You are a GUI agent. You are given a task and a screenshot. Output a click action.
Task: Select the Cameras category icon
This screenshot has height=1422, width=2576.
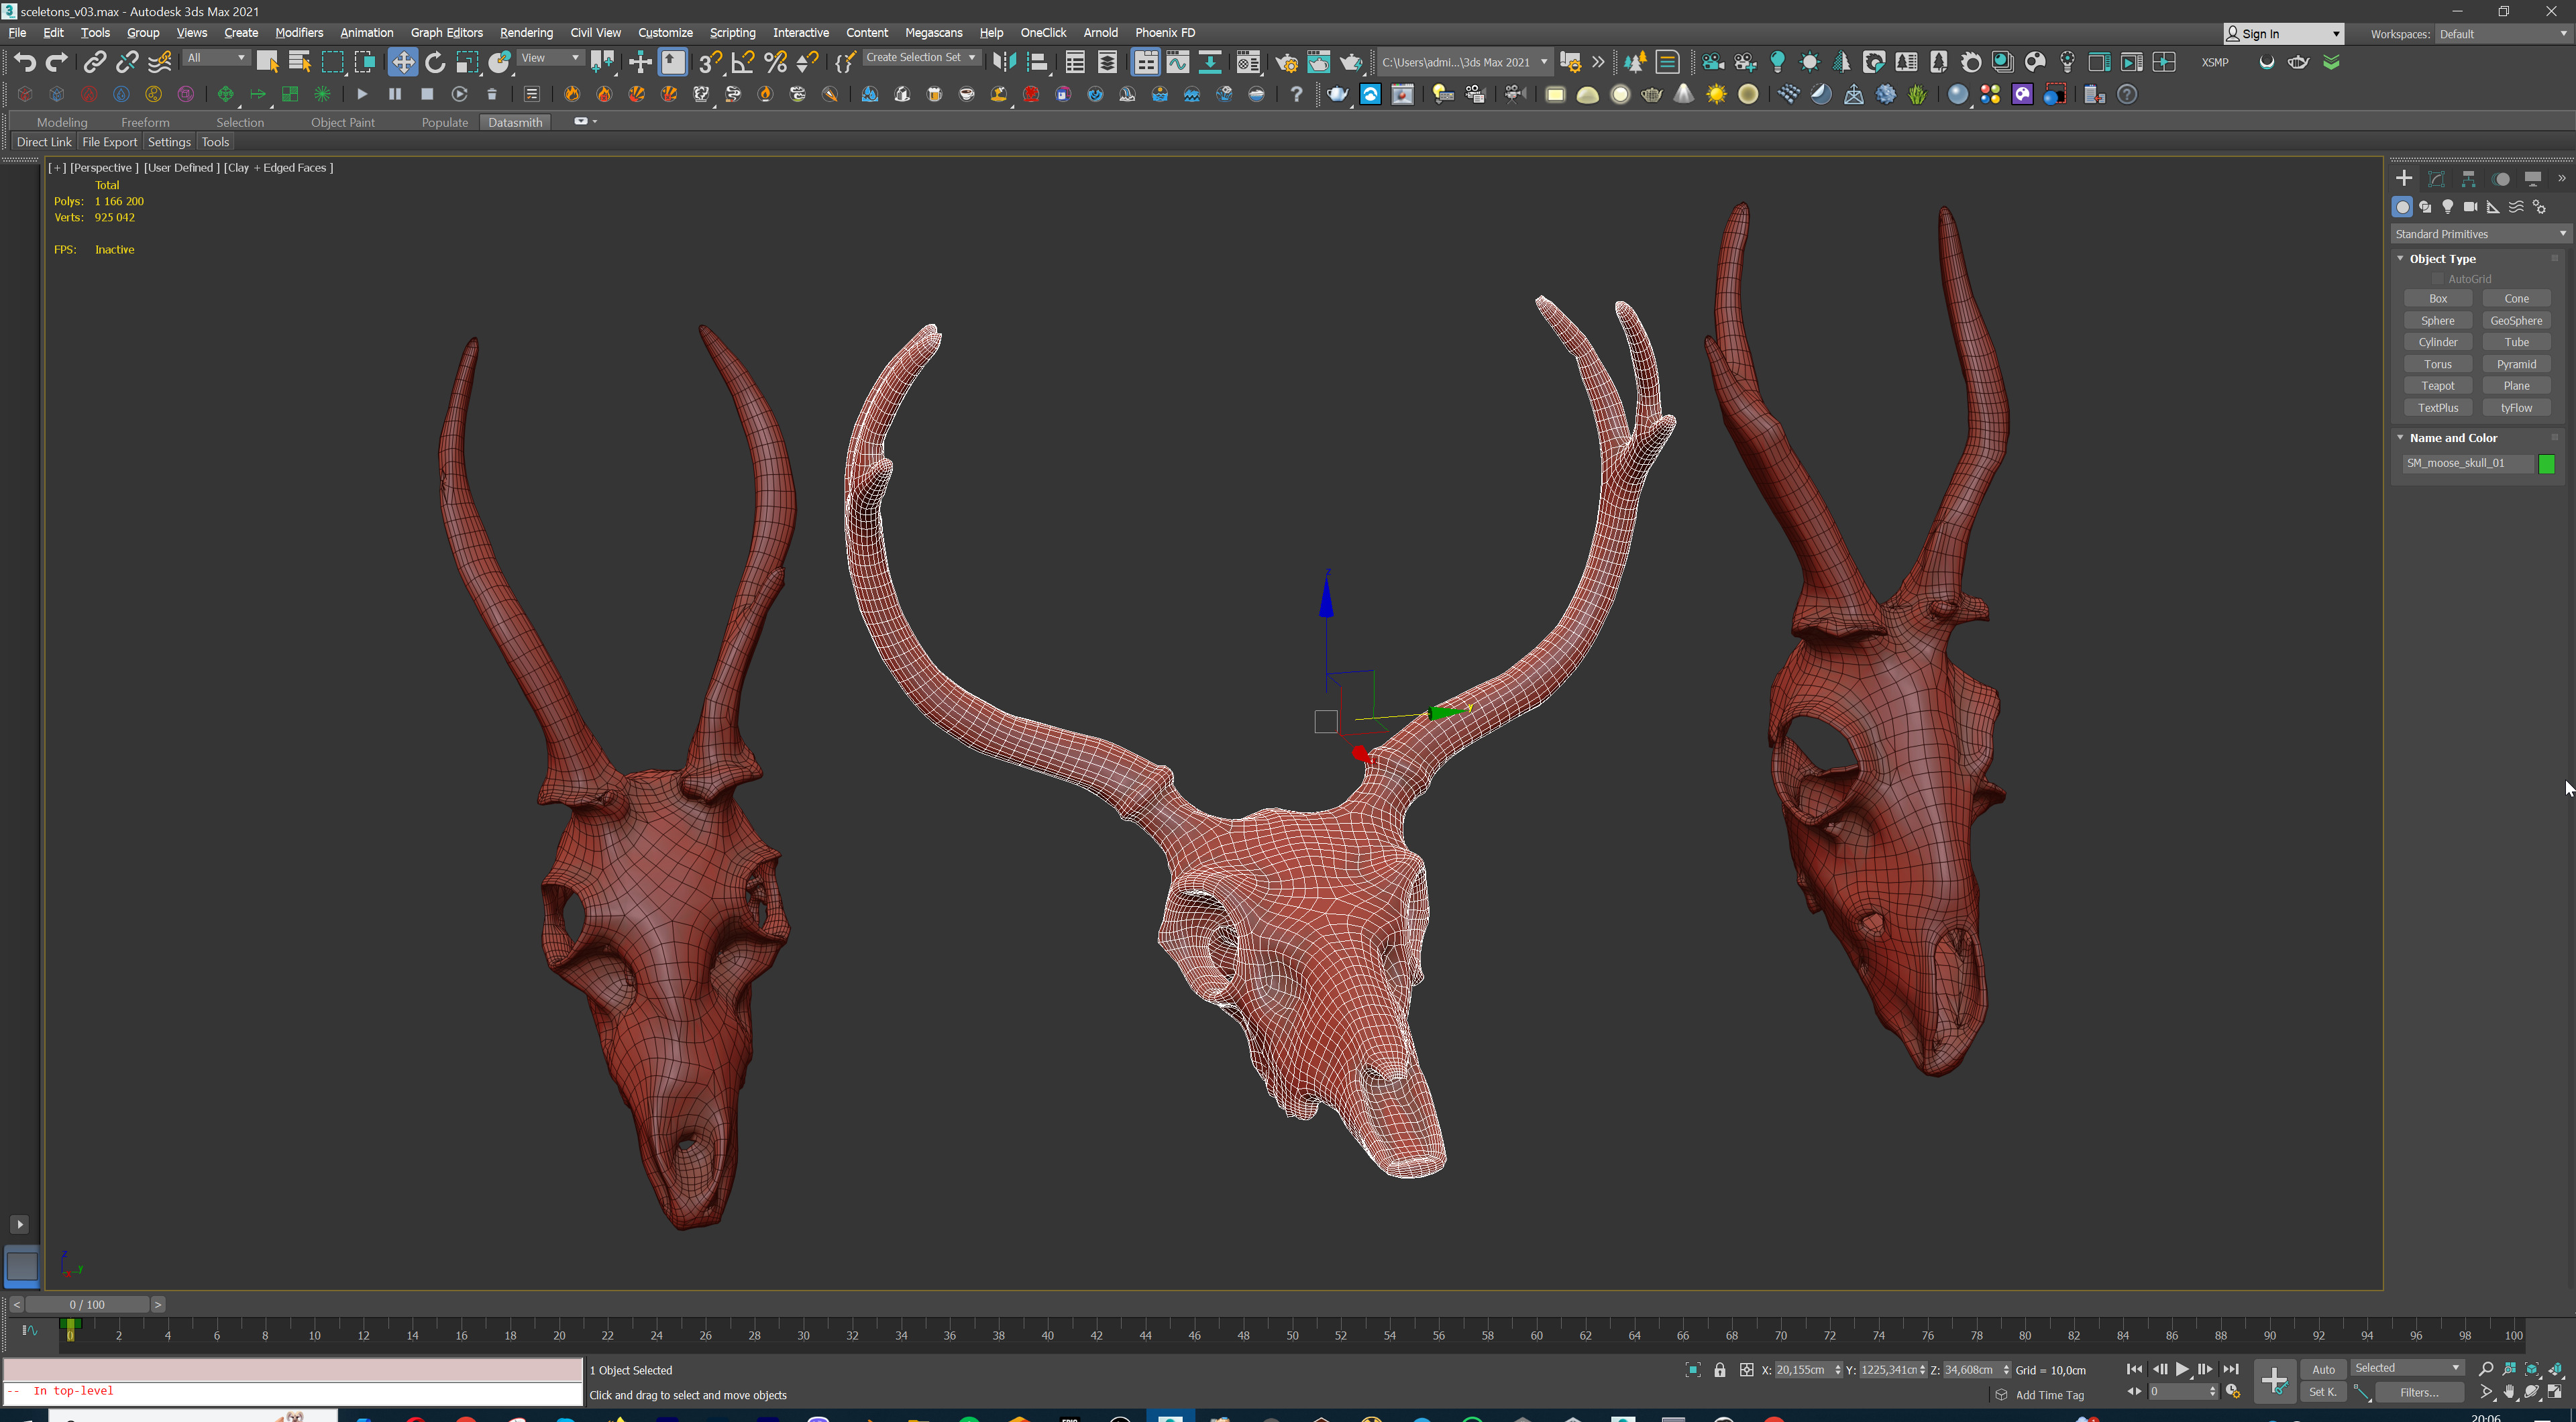tap(2470, 207)
